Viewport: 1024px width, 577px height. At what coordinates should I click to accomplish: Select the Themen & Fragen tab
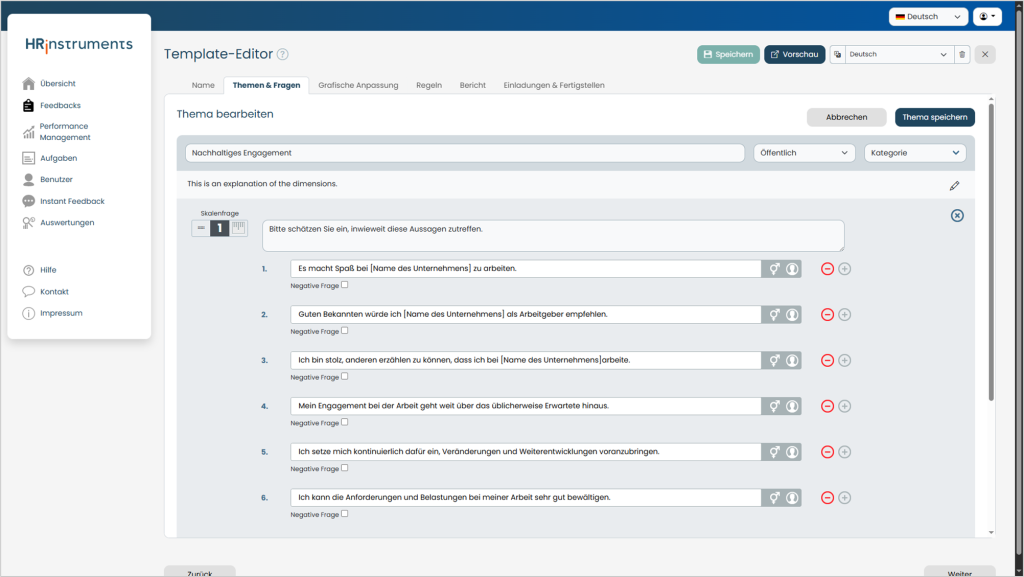pyautogui.click(x=266, y=86)
